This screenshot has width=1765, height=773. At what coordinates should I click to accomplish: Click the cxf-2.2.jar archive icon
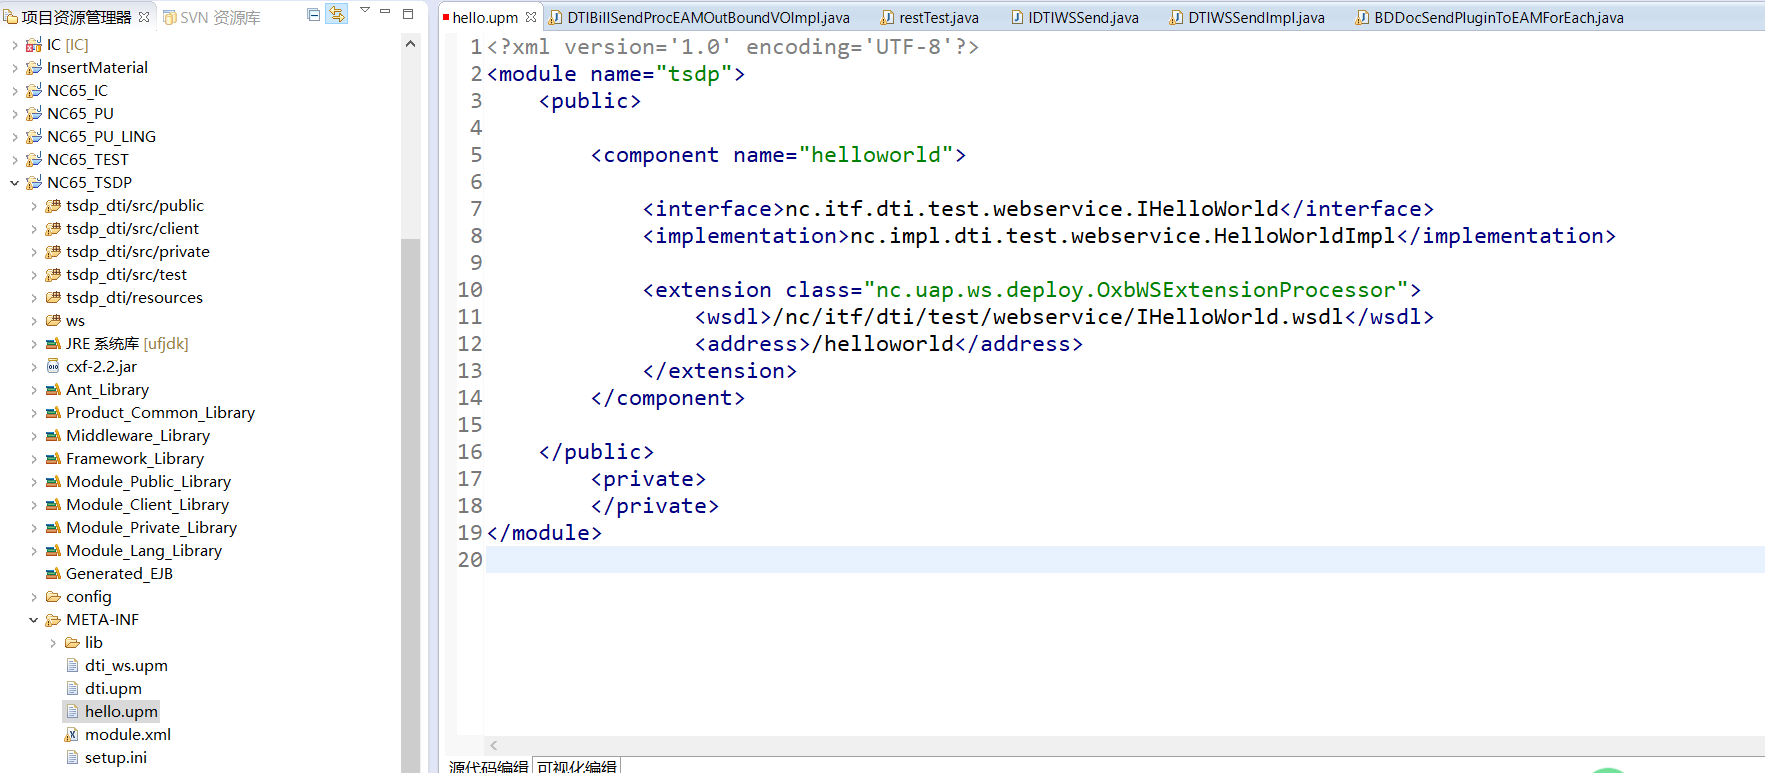point(53,367)
